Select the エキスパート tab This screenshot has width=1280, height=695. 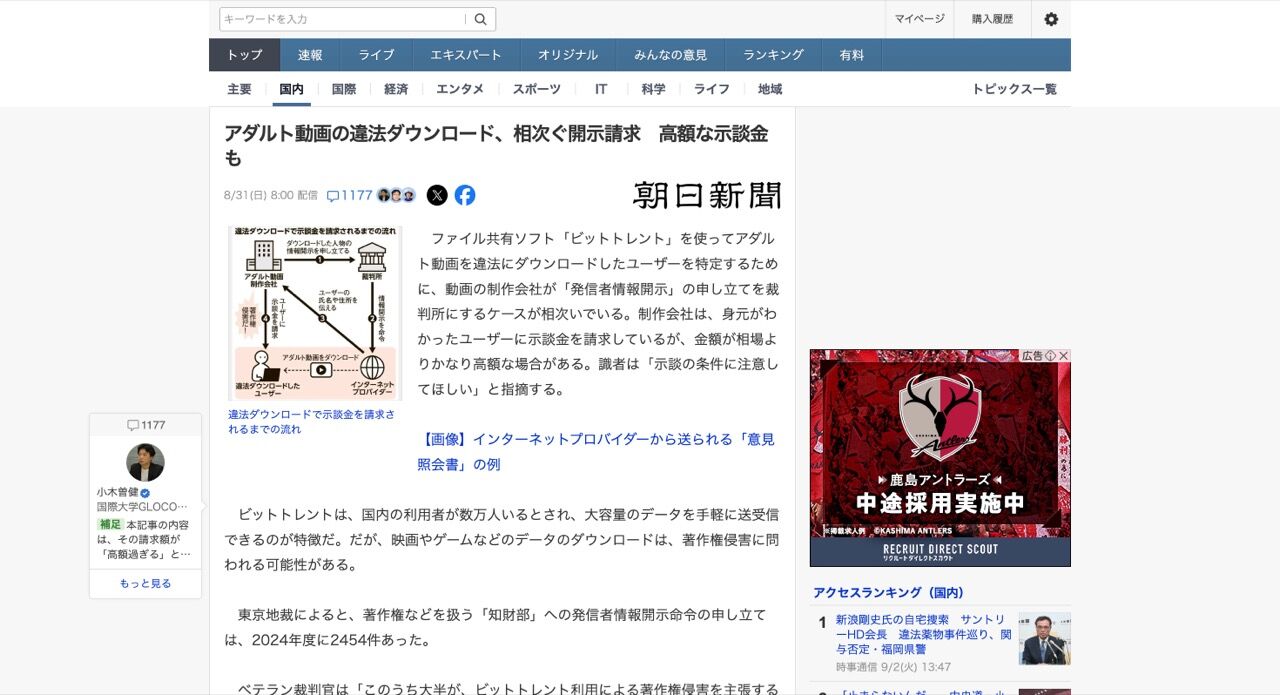(x=466, y=55)
